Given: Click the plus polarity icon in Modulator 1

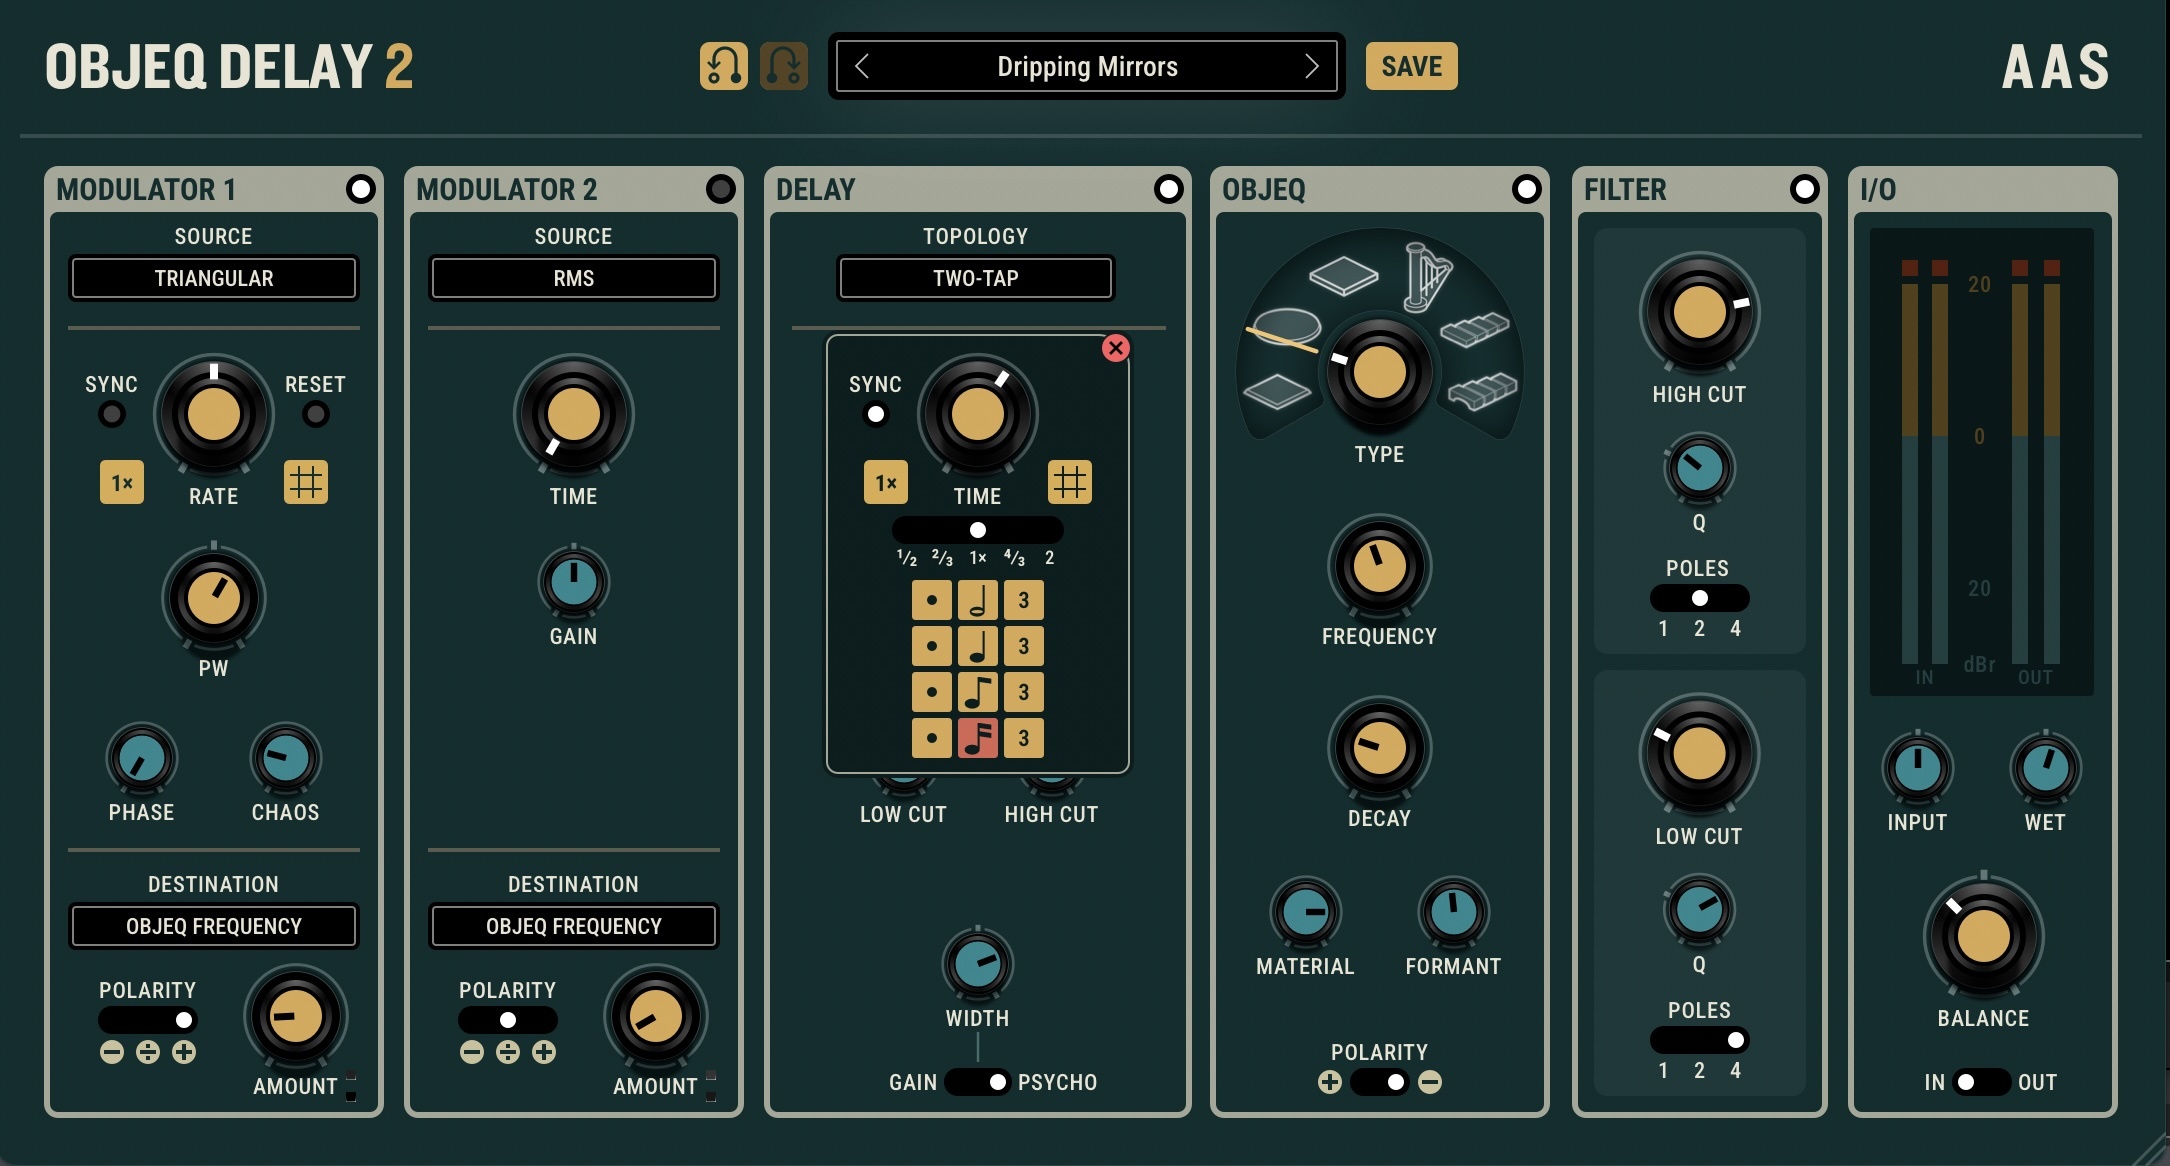Looking at the screenshot, I should tap(184, 1052).
